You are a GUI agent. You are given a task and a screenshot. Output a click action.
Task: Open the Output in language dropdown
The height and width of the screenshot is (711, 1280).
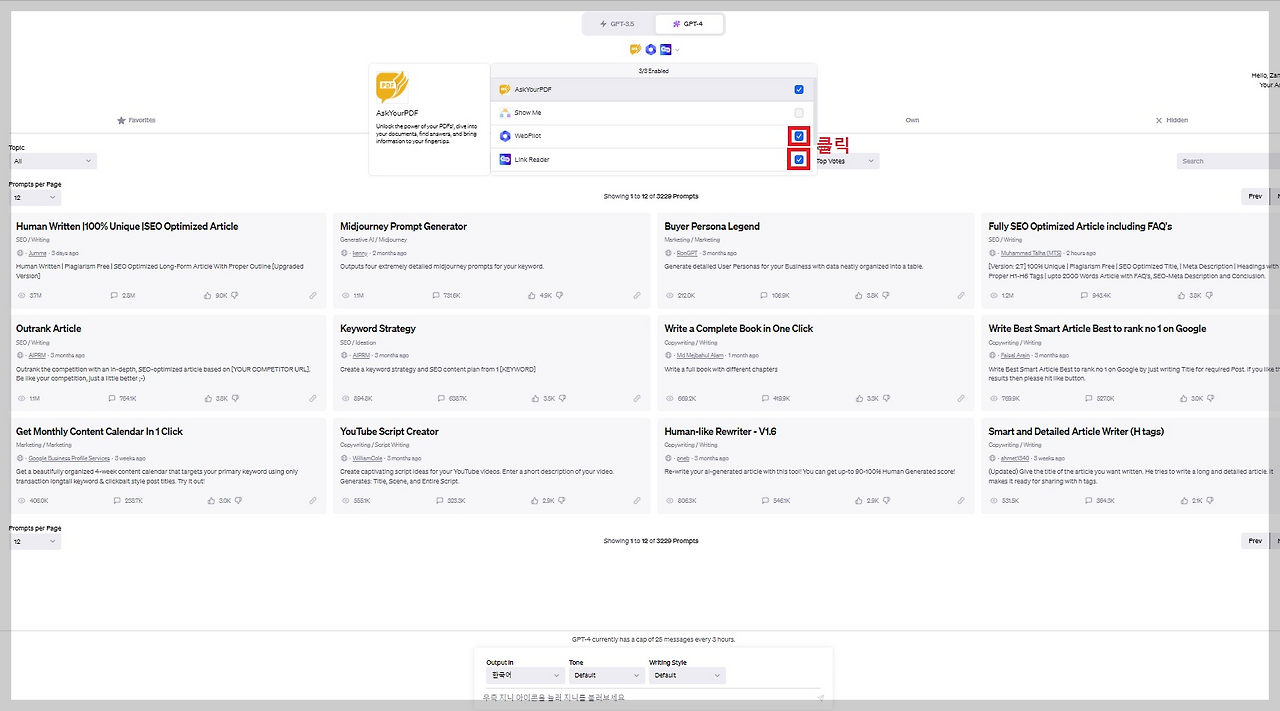[x=527, y=675]
